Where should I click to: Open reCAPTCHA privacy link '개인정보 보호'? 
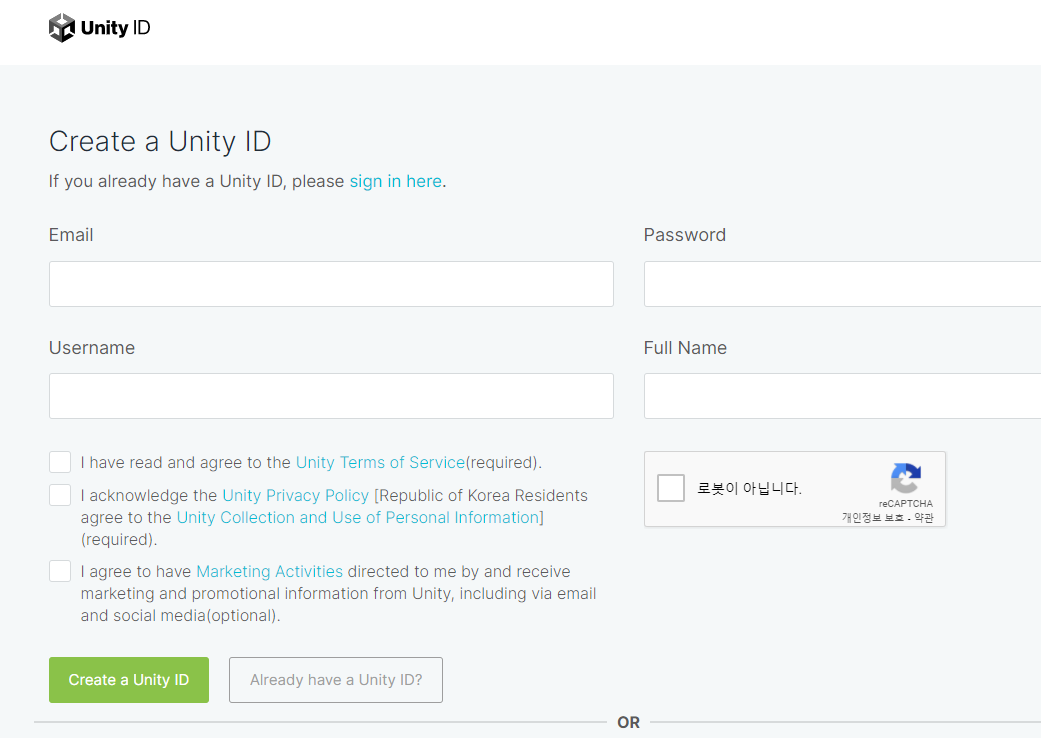[873, 518]
